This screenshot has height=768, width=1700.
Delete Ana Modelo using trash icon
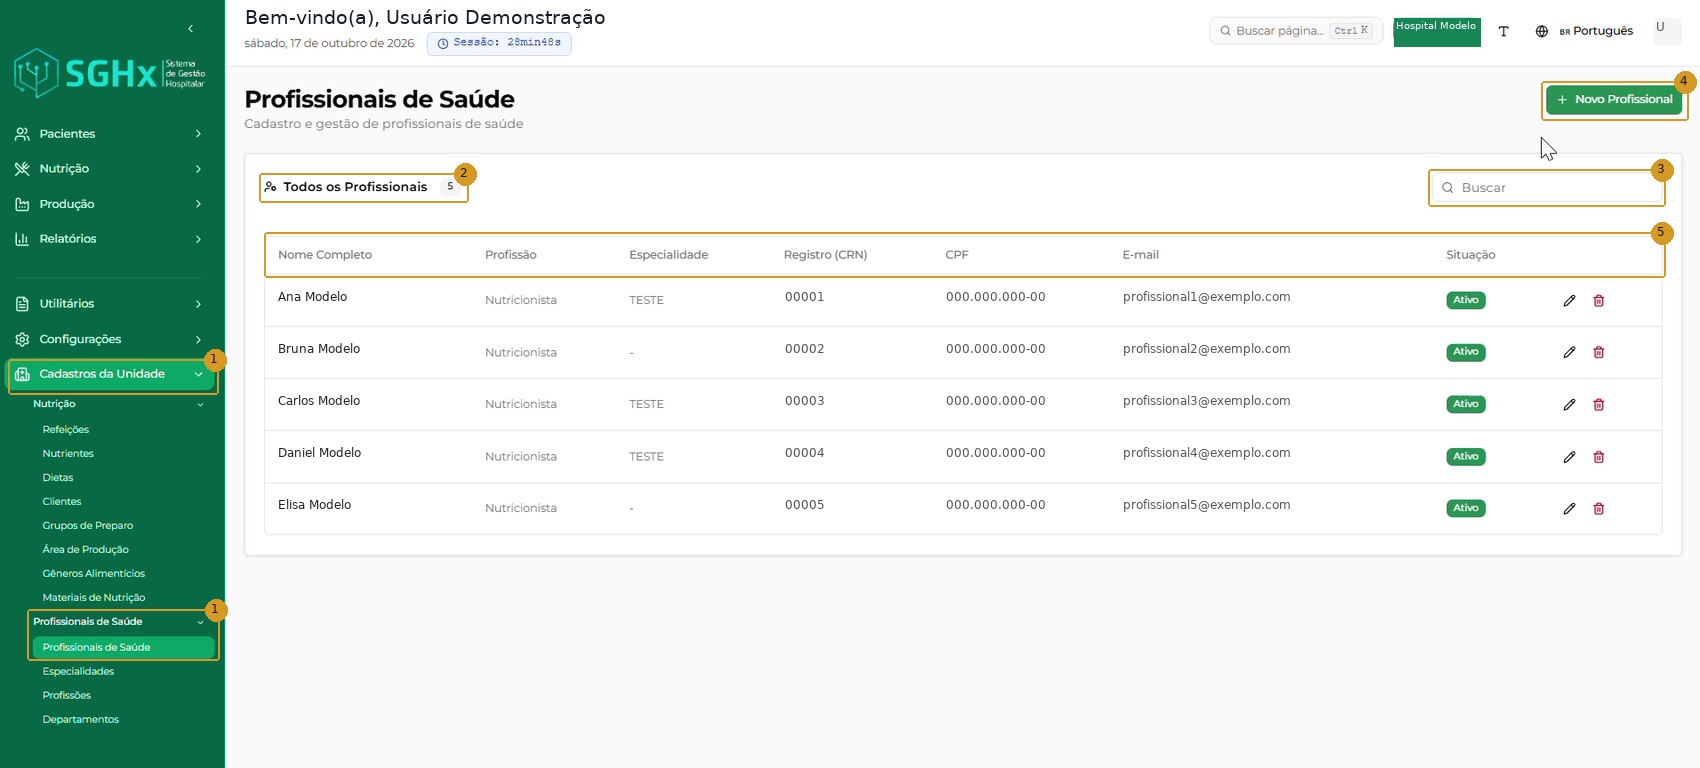point(1599,301)
